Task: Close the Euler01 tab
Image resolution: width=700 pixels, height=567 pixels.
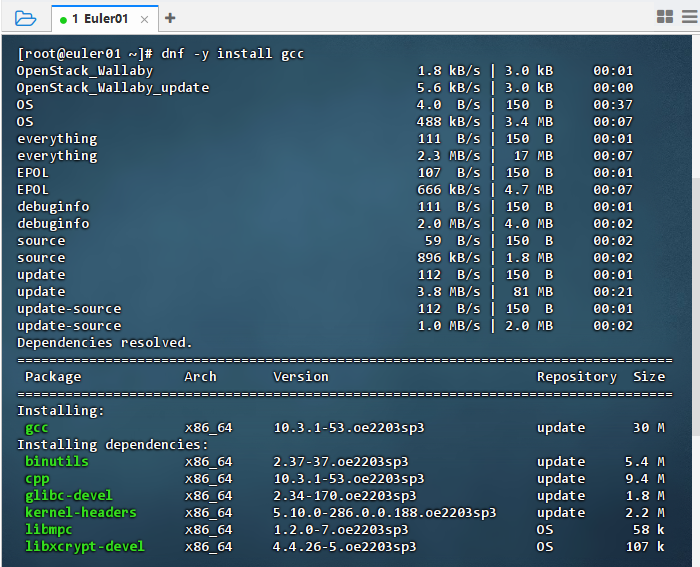Action: click(144, 18)
